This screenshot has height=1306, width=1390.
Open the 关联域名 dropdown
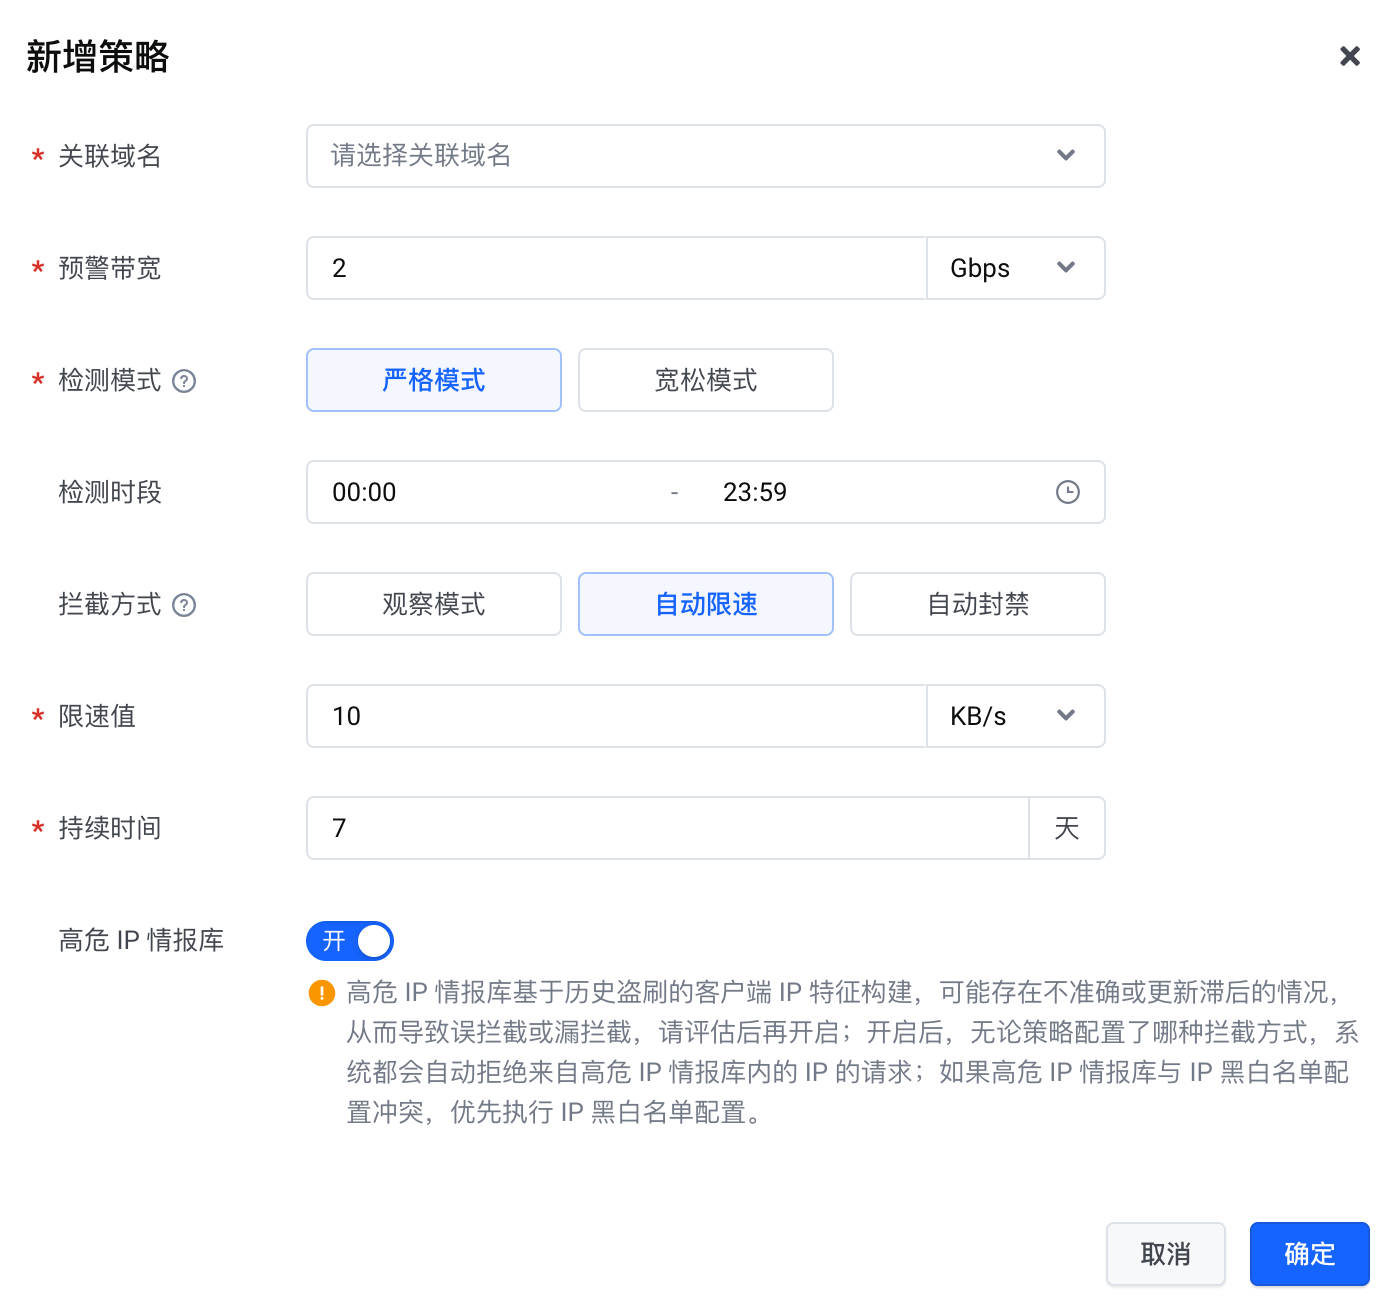coord(705,156)
